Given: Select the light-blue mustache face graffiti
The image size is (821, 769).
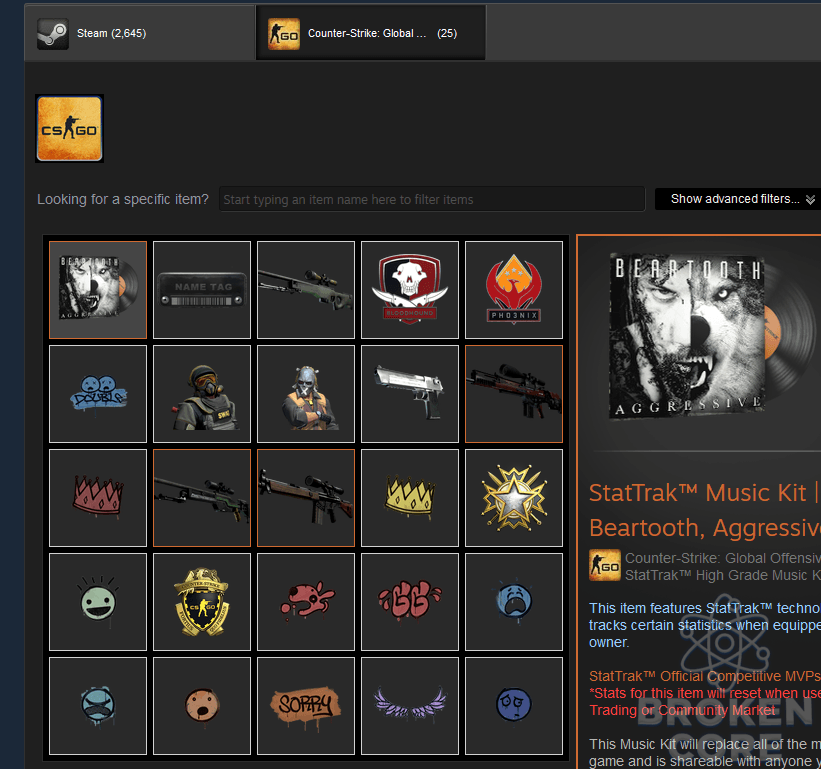Looking at the screenshot, I should 98,706.
